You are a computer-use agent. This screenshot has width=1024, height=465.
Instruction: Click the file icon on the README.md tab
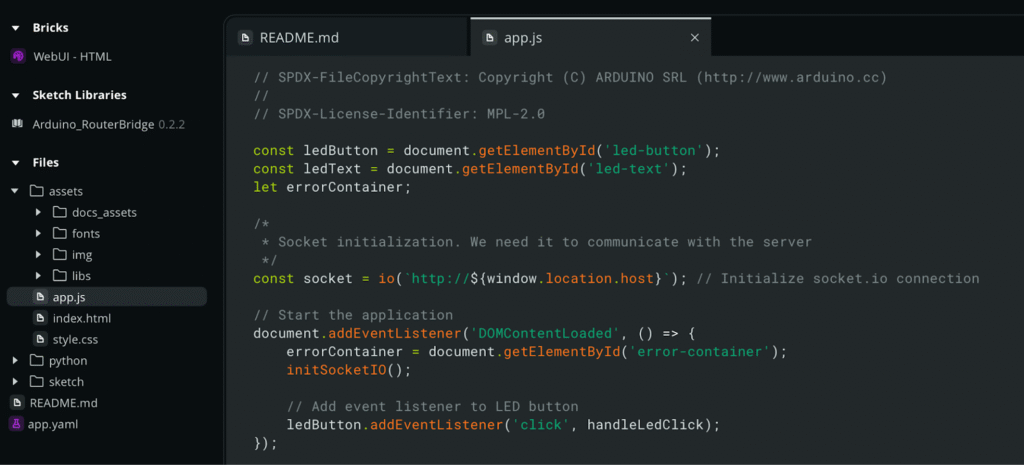pos(245,38)
